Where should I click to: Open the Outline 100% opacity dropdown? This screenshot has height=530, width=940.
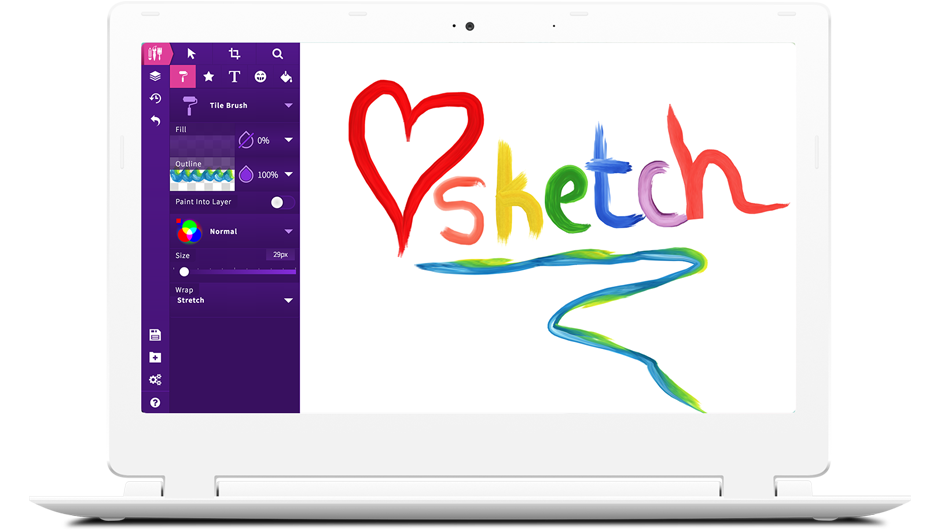tap(288, 174)
